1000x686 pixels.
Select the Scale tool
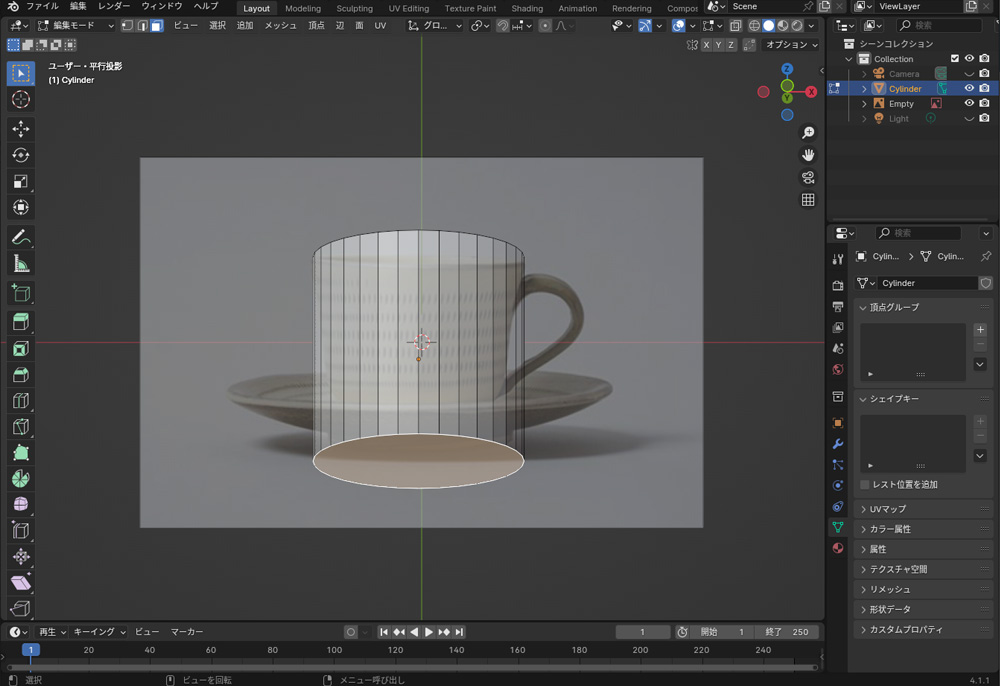point(20,181)
